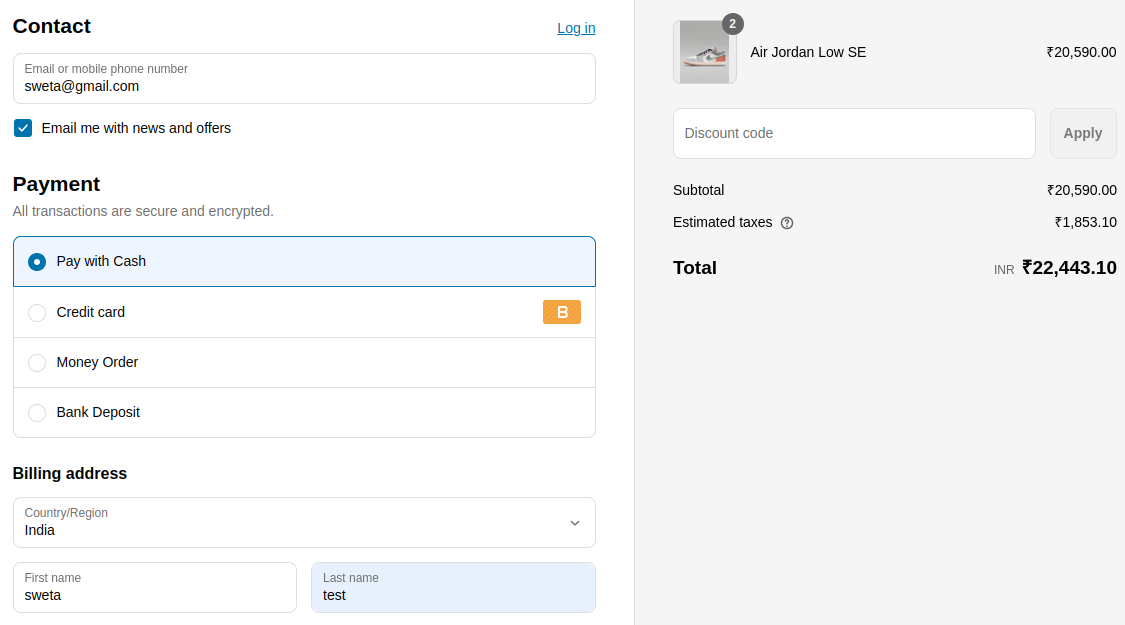
Task: Open the Air Jordan Low SE thumbnail
Action: click(705, 52)
